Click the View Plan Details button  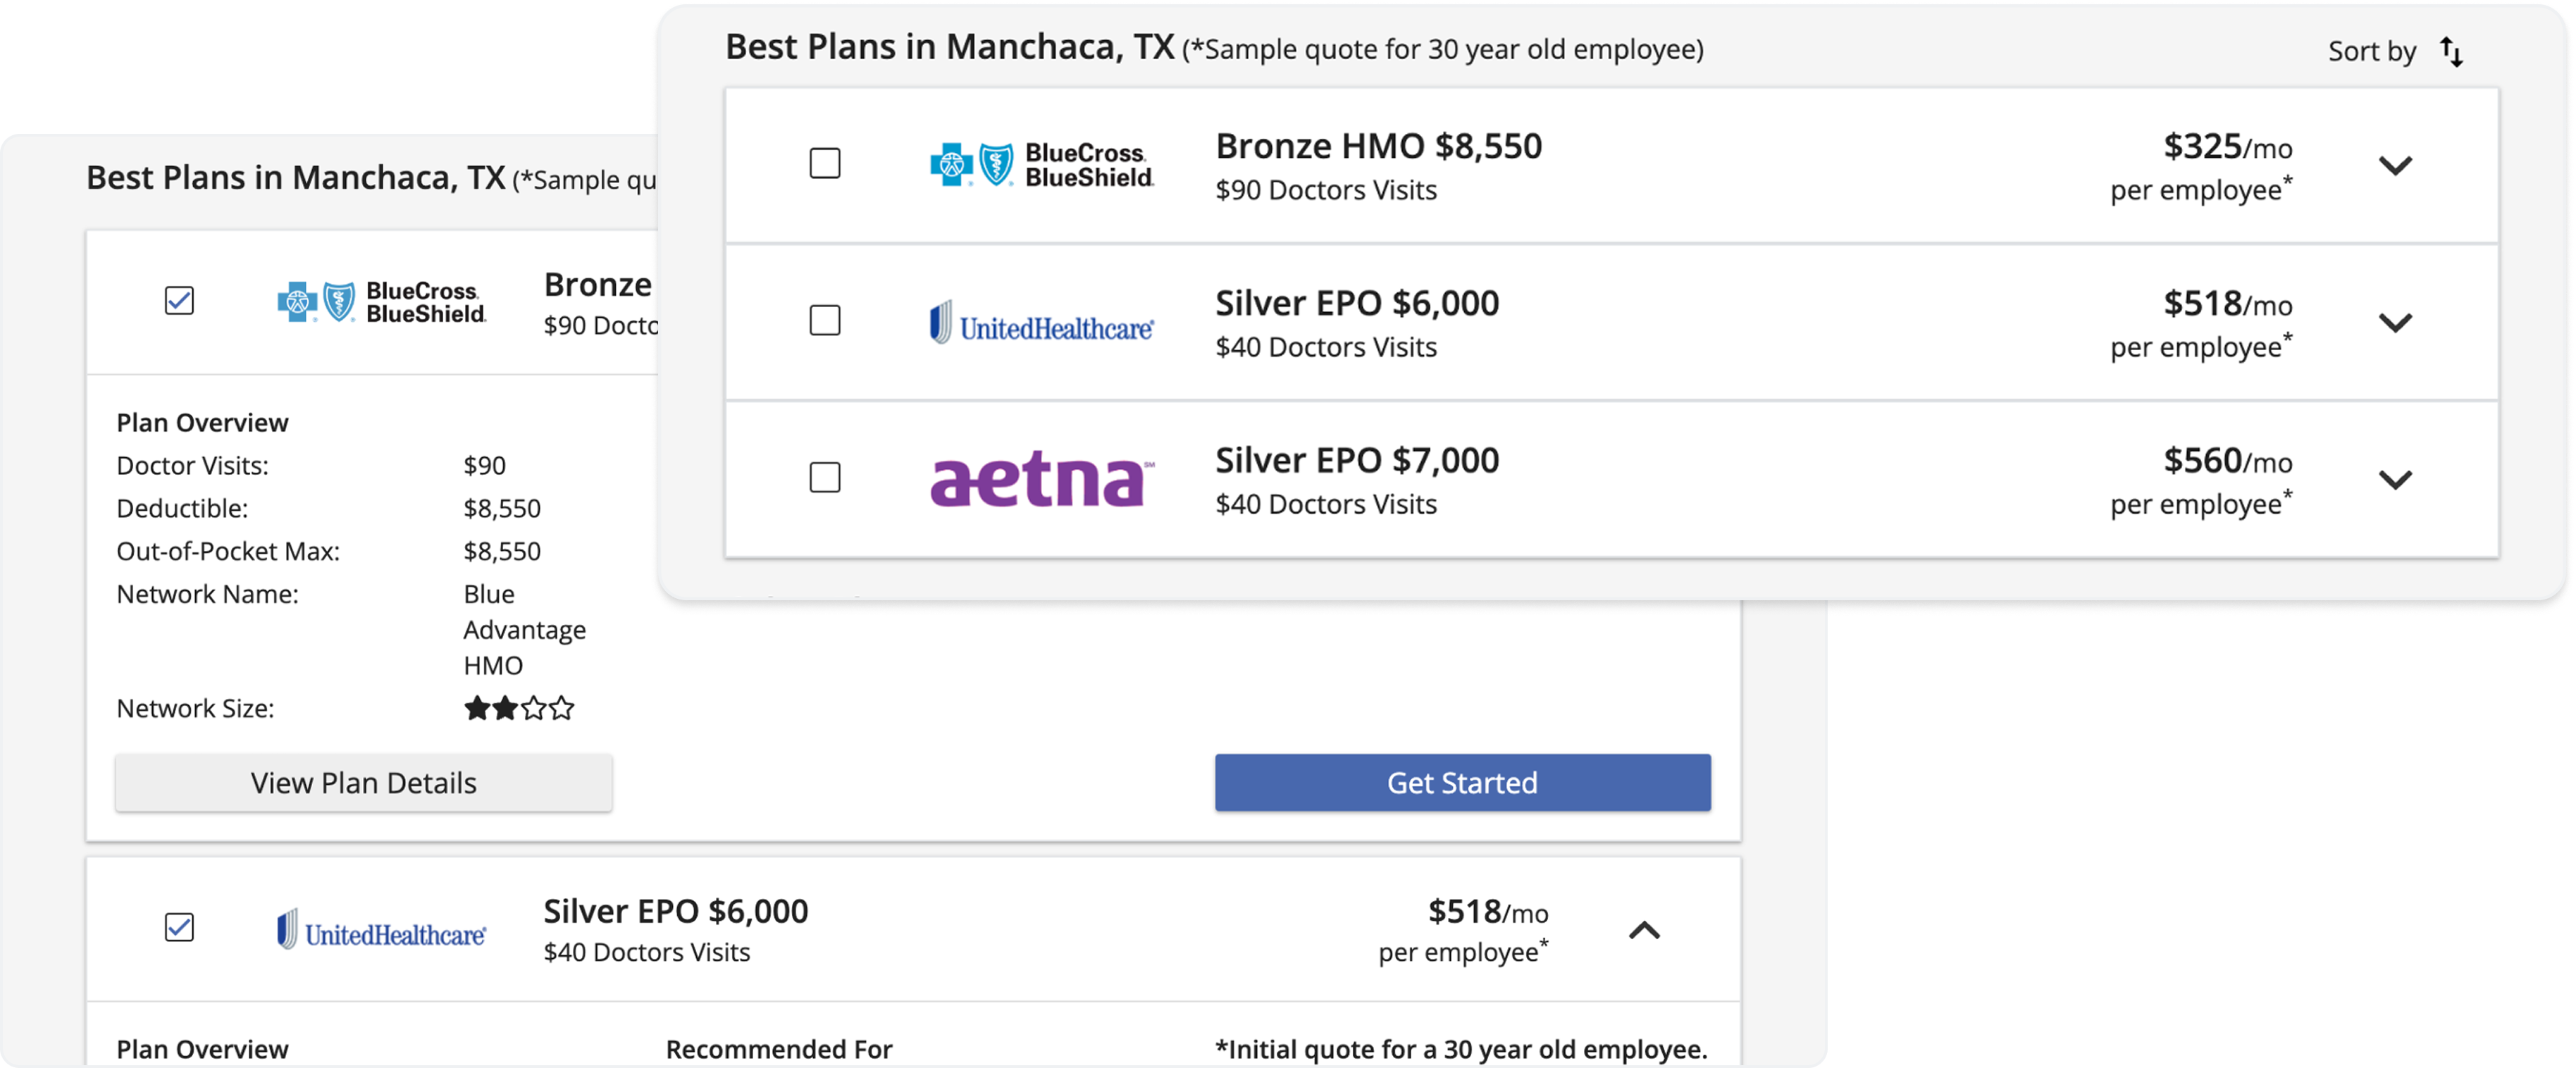click(x=364, y=783)
